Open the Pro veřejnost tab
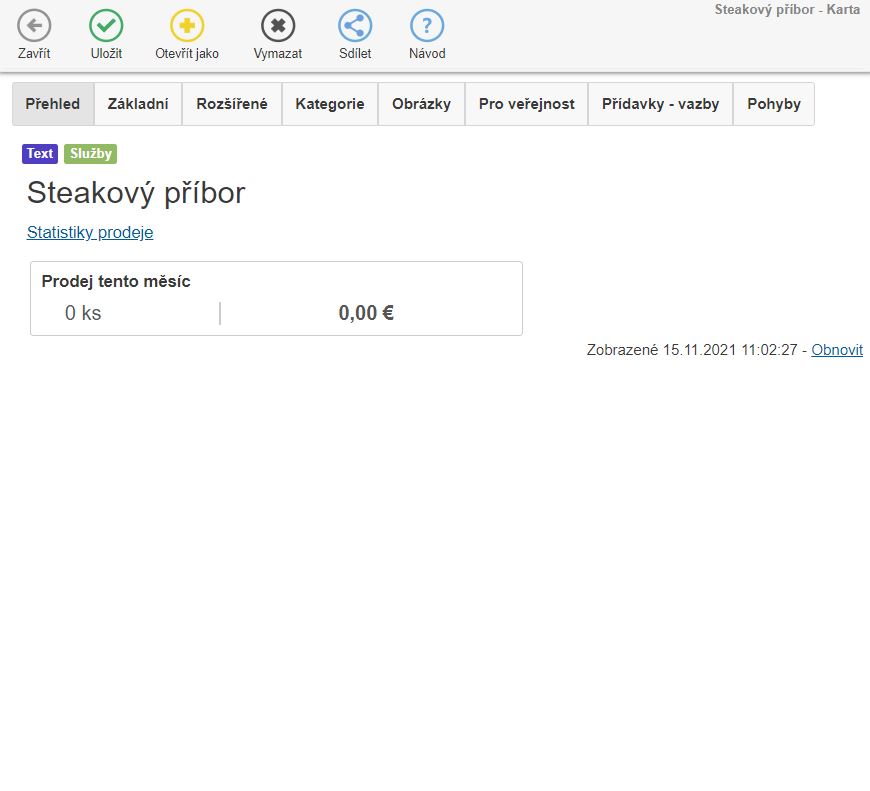870x791 pixels. click(526, 104)
